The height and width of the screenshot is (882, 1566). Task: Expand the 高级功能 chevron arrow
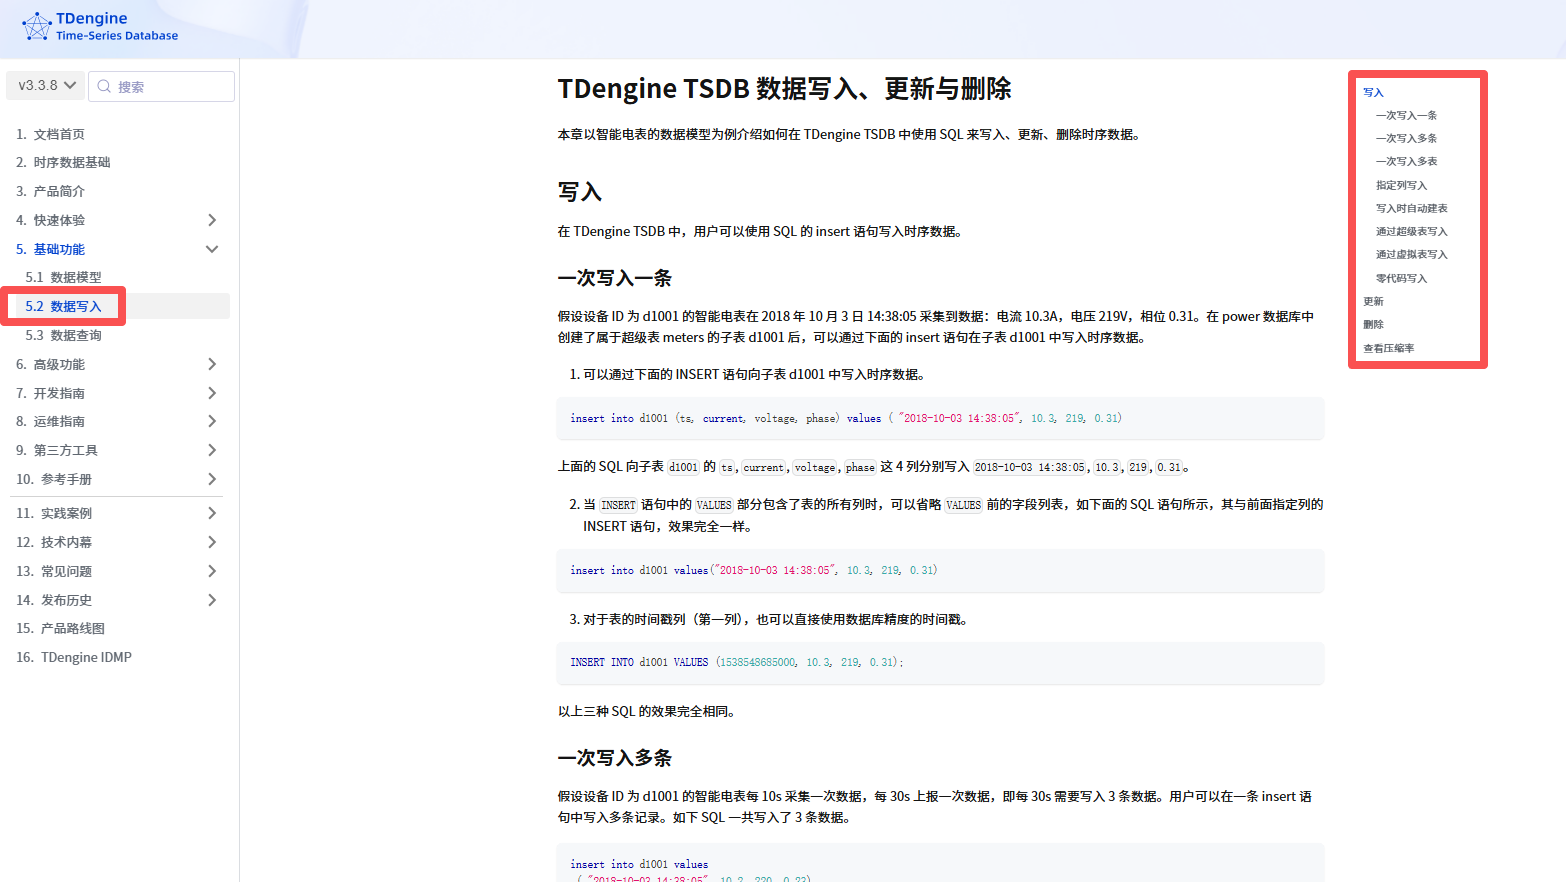(212, 364)
